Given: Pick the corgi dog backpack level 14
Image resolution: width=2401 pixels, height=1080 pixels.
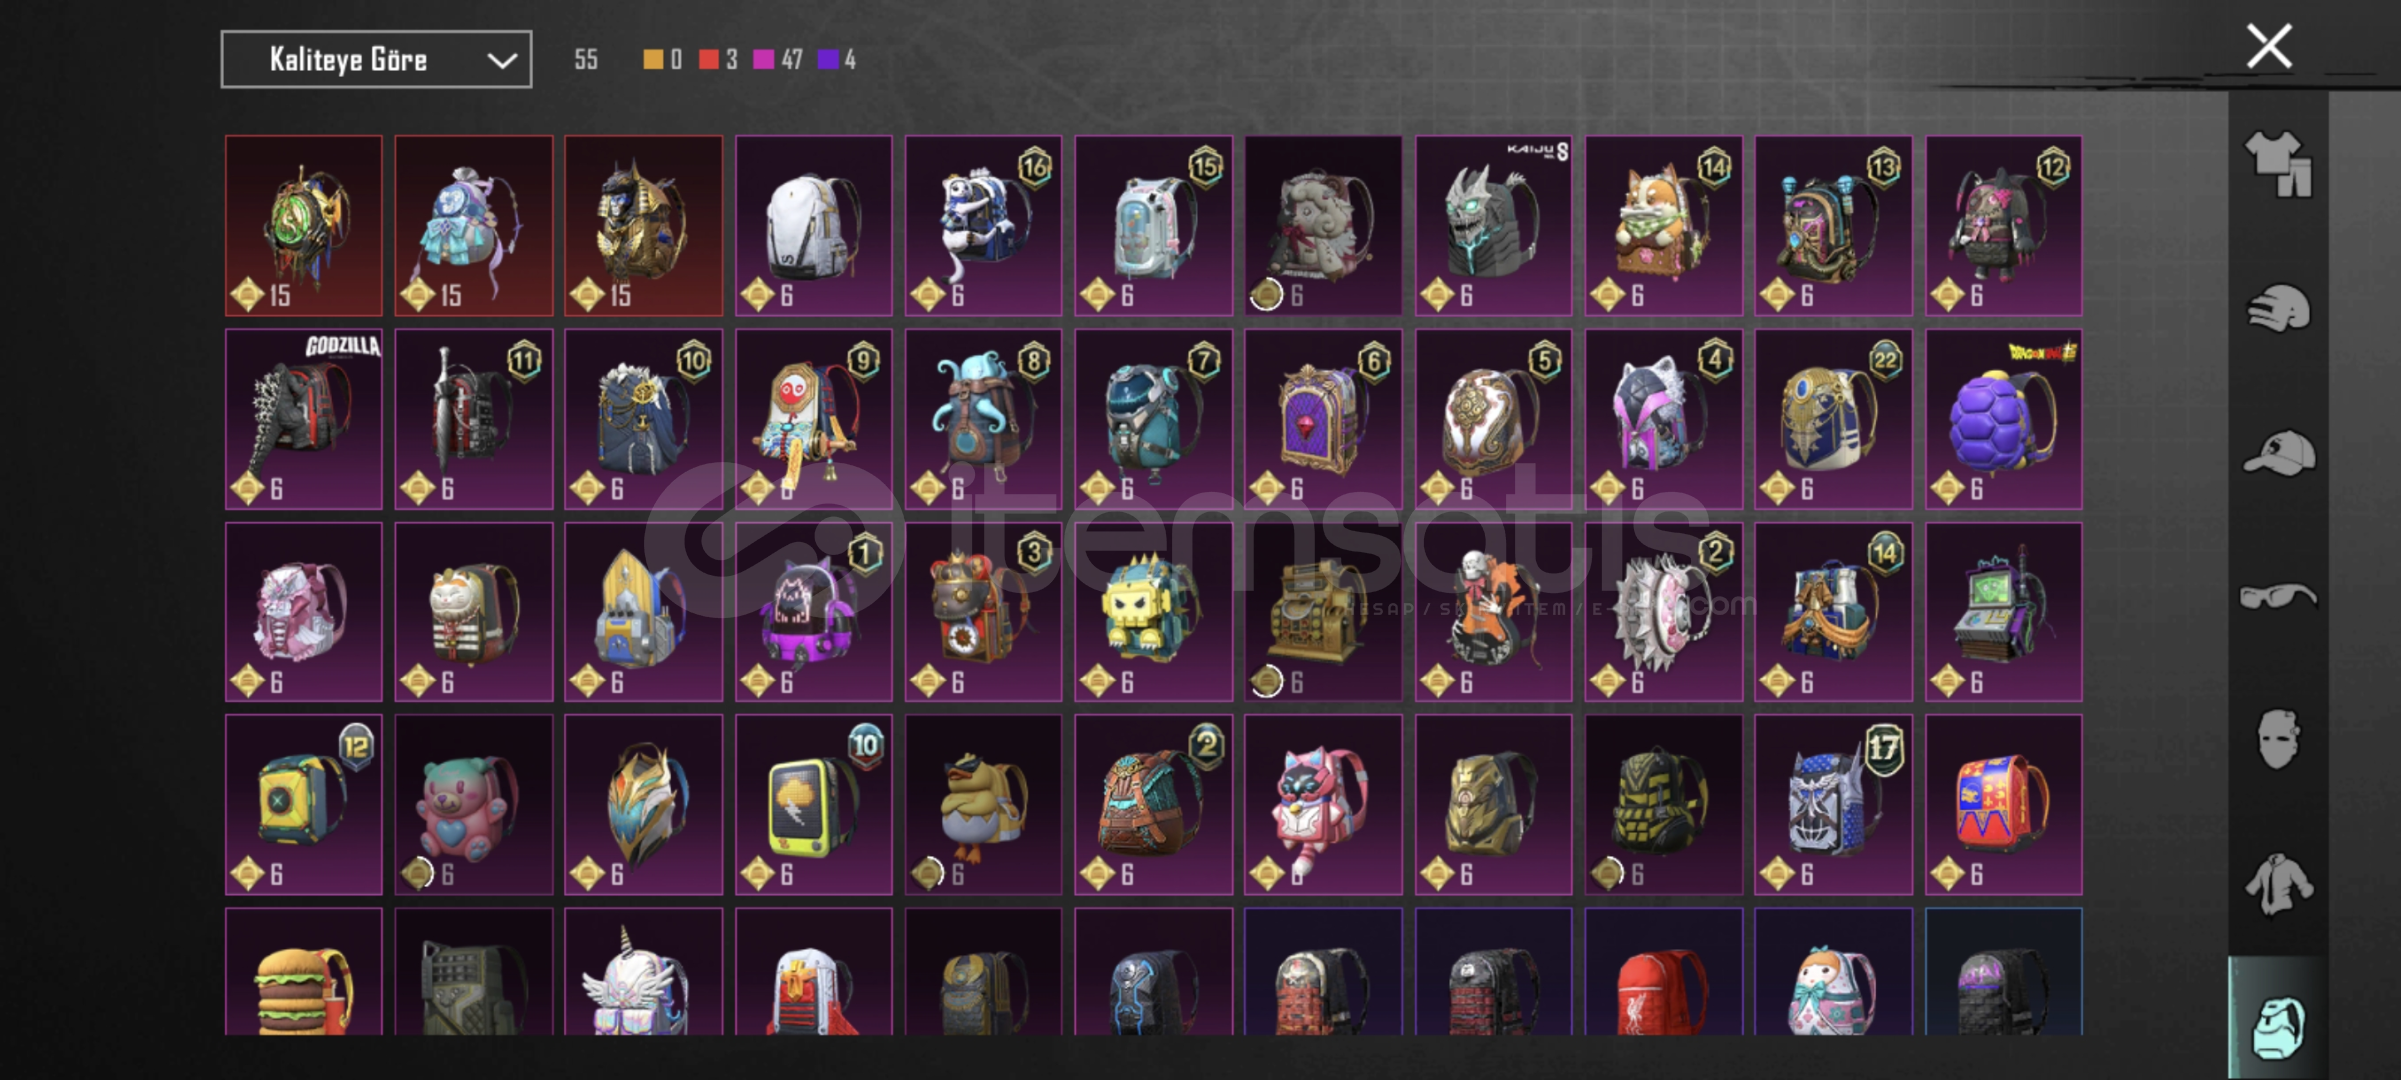Looking at the screenshot, I should [1664, 226].
